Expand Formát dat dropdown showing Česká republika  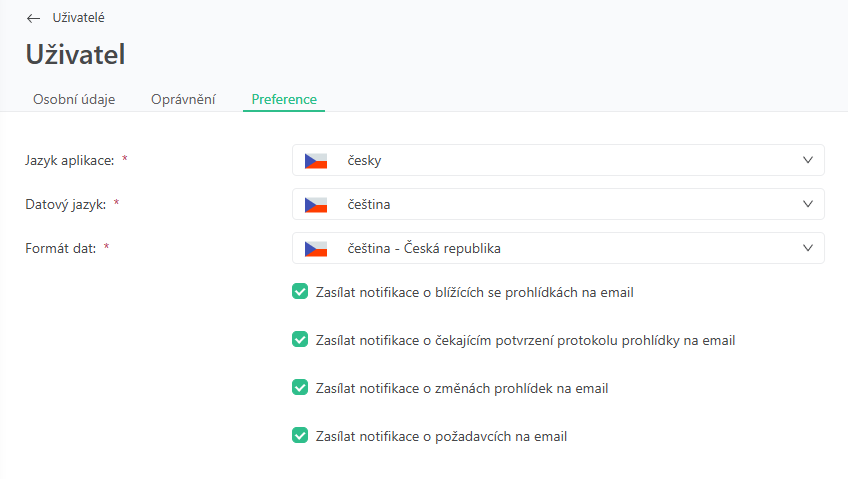coord(558,248)
